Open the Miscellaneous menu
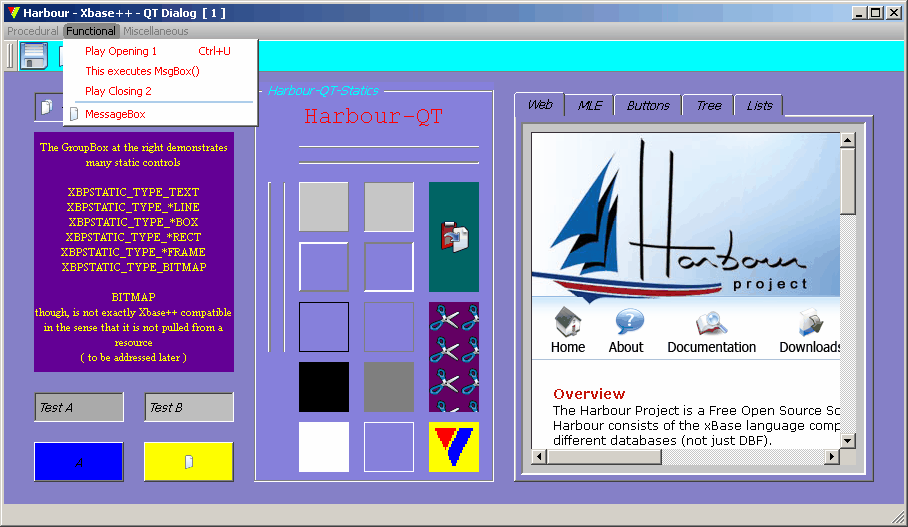 point(155,31)
